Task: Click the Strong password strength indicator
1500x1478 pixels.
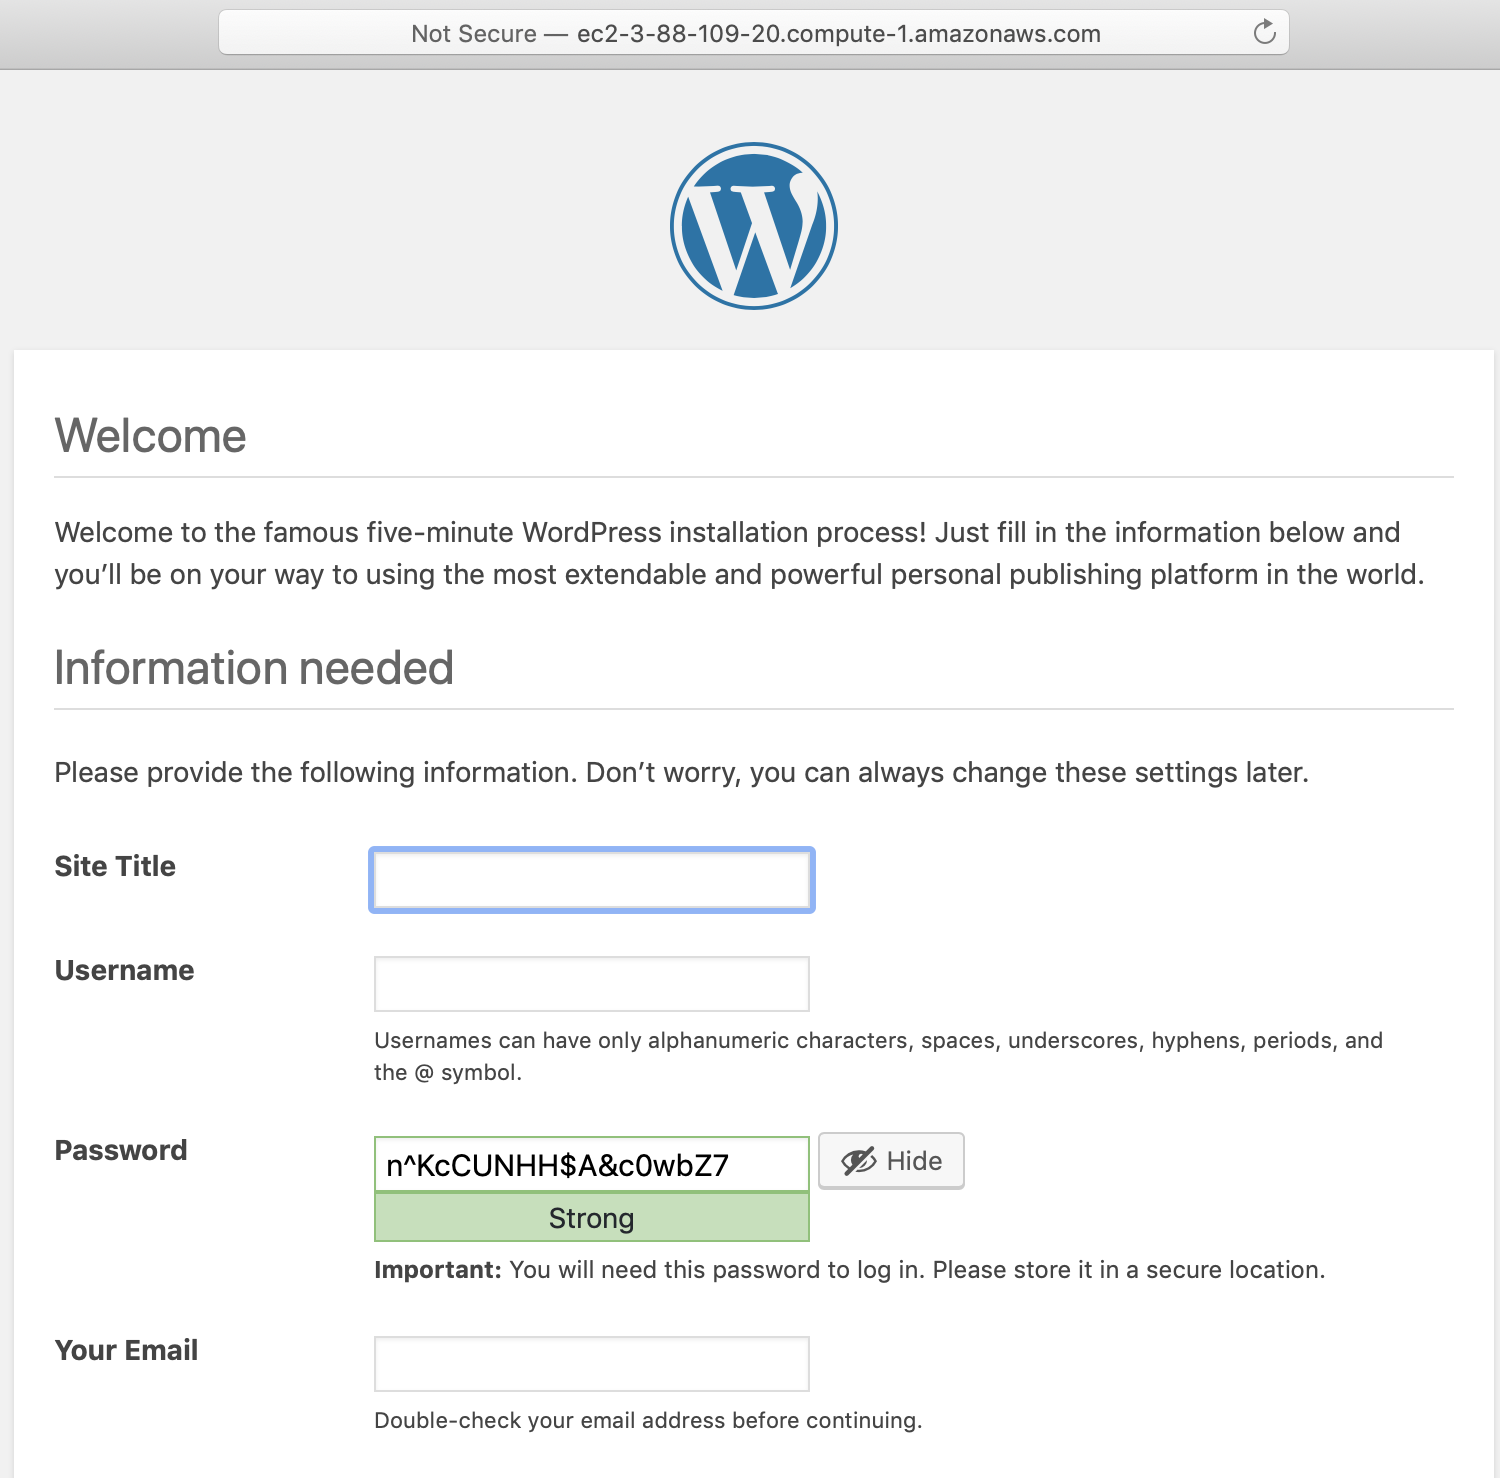Action: [x=592, y=1218]
